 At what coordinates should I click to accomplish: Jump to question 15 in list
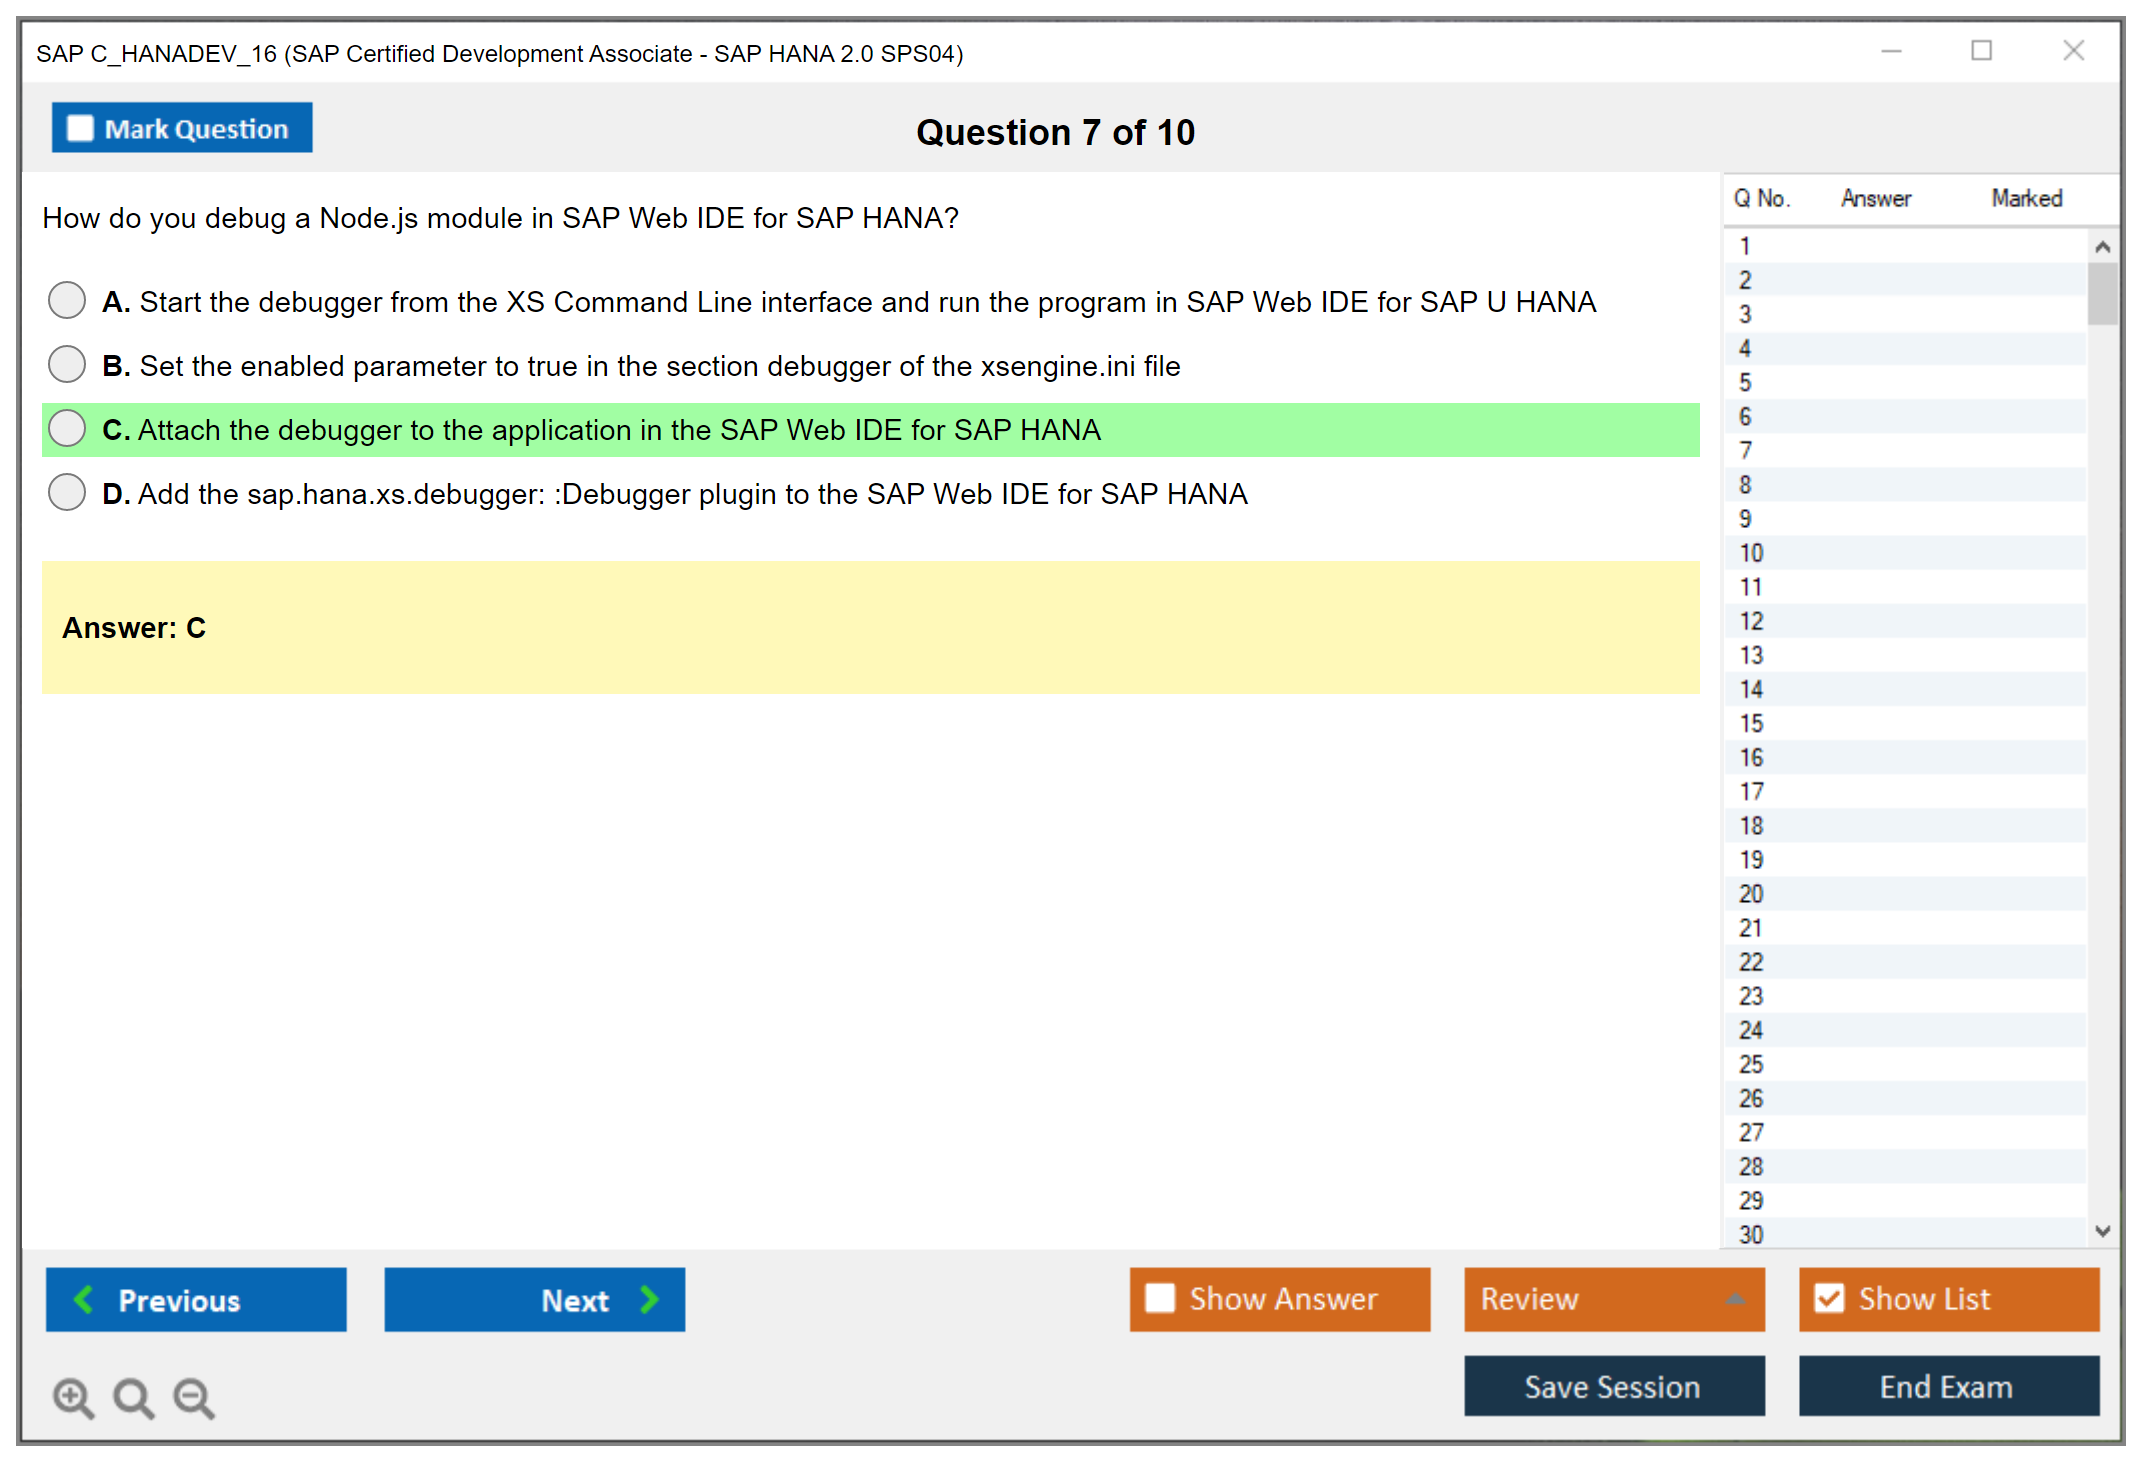coord(1751,723)
